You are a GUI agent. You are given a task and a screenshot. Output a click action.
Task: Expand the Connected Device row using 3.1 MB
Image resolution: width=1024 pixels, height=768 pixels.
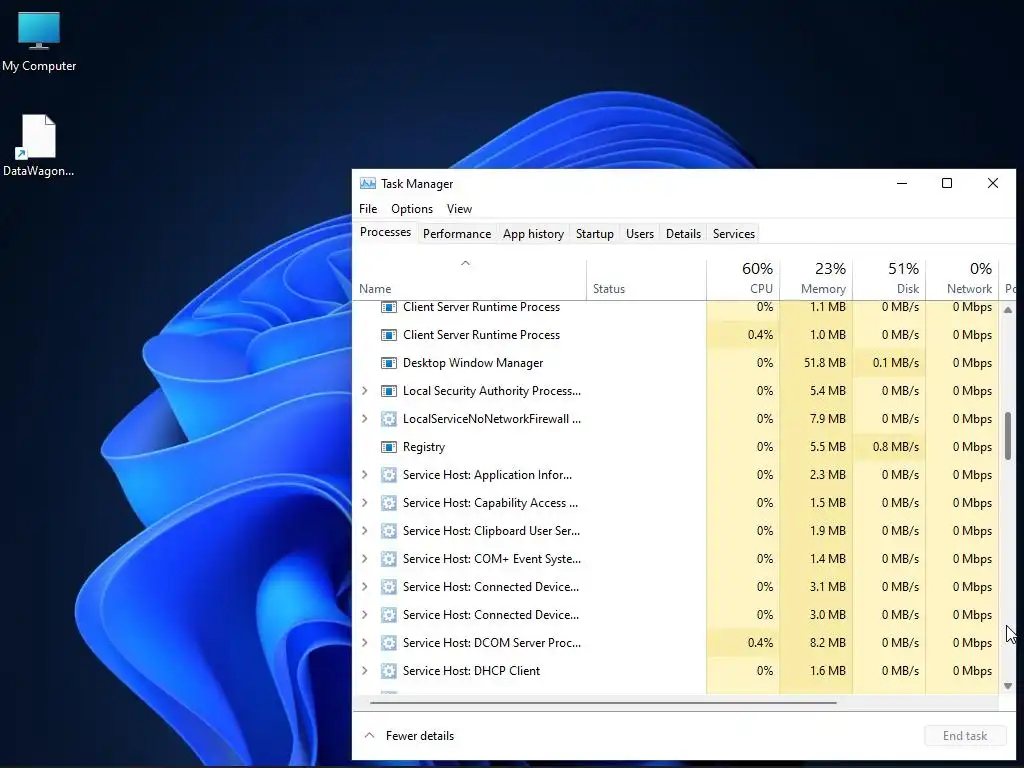tap(365, 587)
